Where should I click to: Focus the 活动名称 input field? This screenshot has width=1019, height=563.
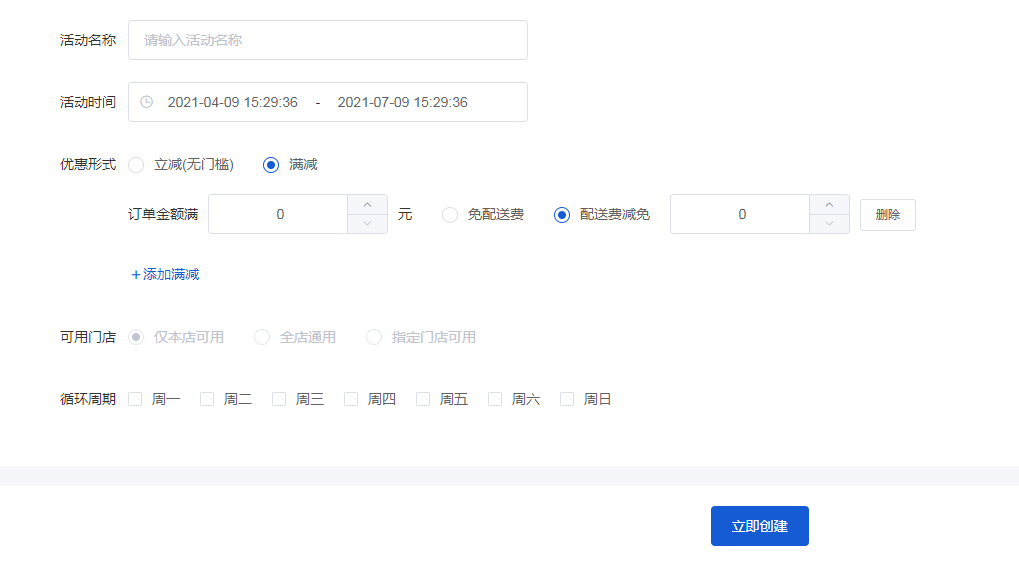(328, 40)
